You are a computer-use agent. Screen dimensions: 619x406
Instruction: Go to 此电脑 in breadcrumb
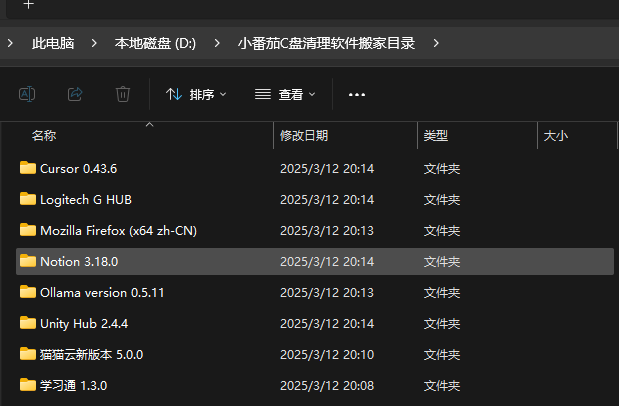coord(53,43)
